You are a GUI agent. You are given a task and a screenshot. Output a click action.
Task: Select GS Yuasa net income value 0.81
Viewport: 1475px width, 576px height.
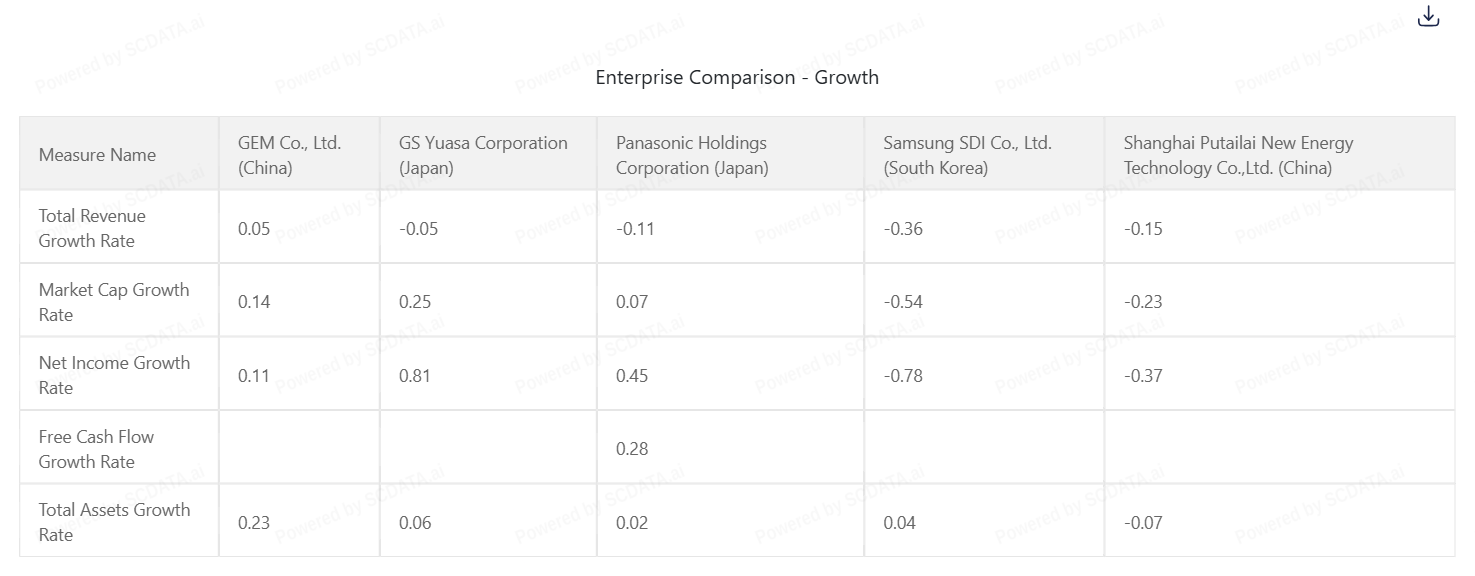tap(415, 376)
